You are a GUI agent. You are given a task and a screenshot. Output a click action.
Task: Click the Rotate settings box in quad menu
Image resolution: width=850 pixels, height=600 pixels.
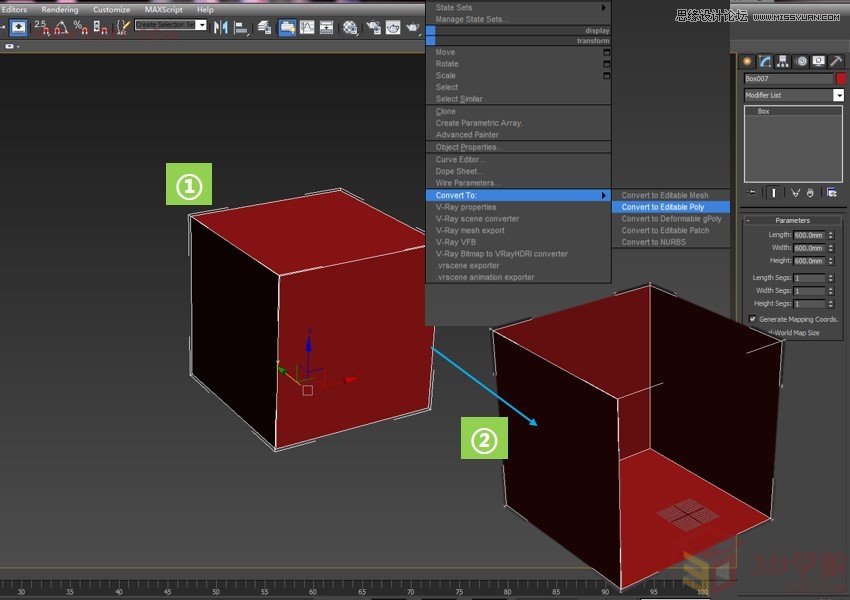coord(607,64)
